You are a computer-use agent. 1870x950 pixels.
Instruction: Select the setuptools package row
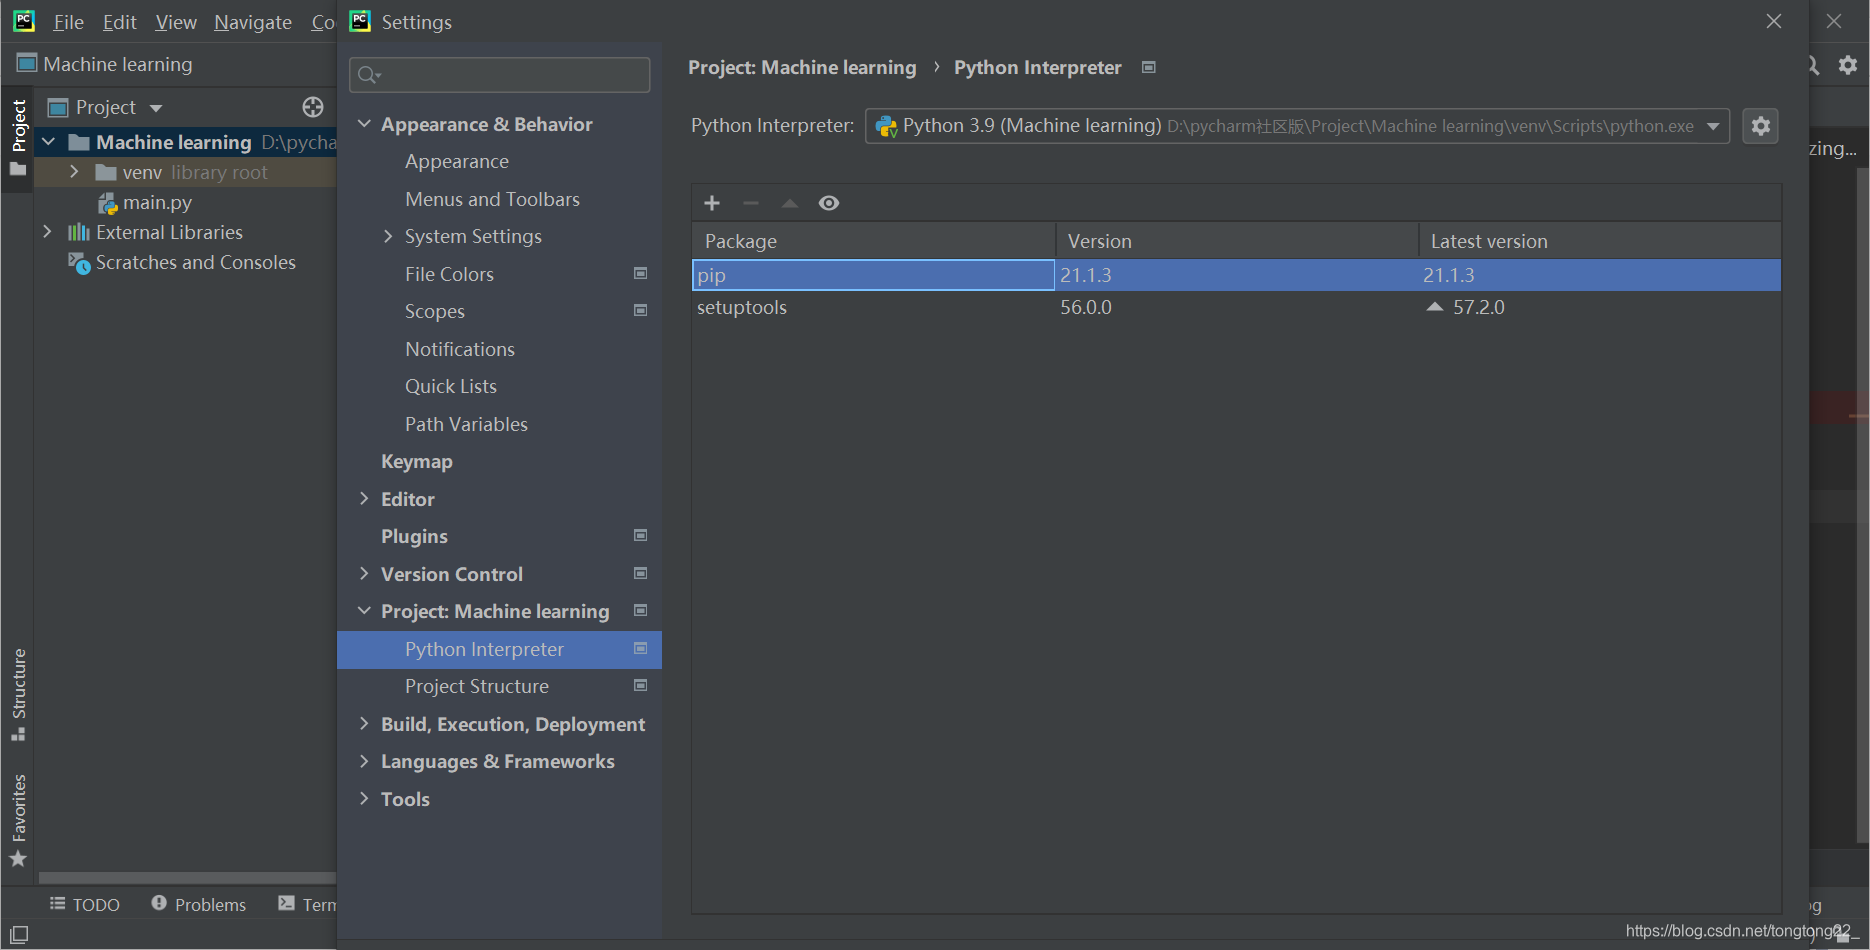[1236, 307]
